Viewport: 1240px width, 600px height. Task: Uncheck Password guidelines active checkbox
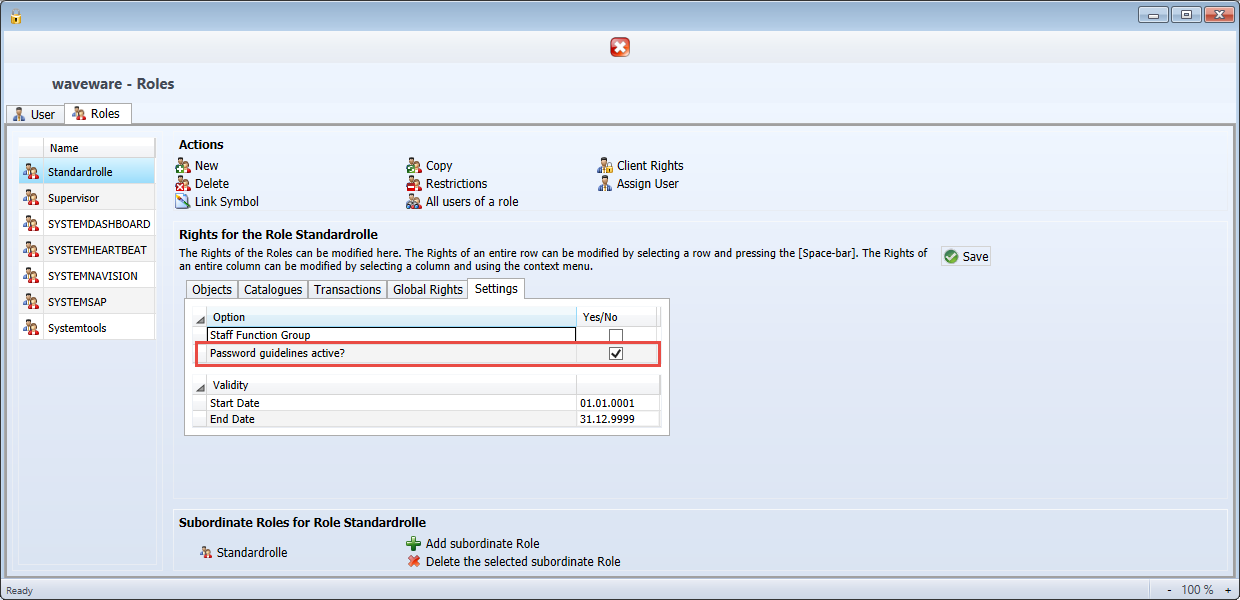coord(616,353)
